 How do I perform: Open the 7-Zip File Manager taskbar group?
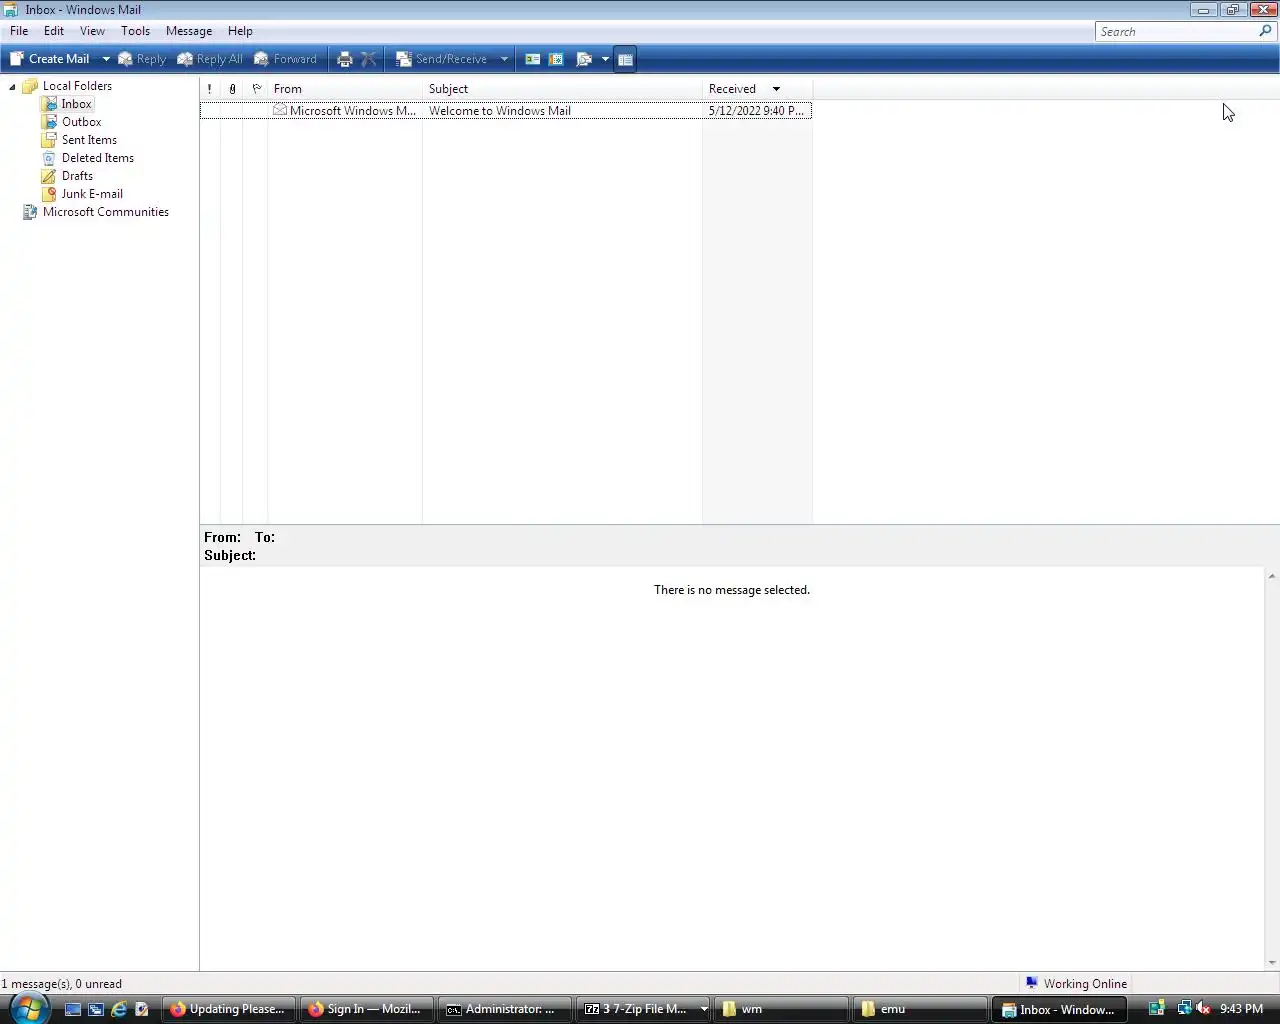(x=643, y=1009)
